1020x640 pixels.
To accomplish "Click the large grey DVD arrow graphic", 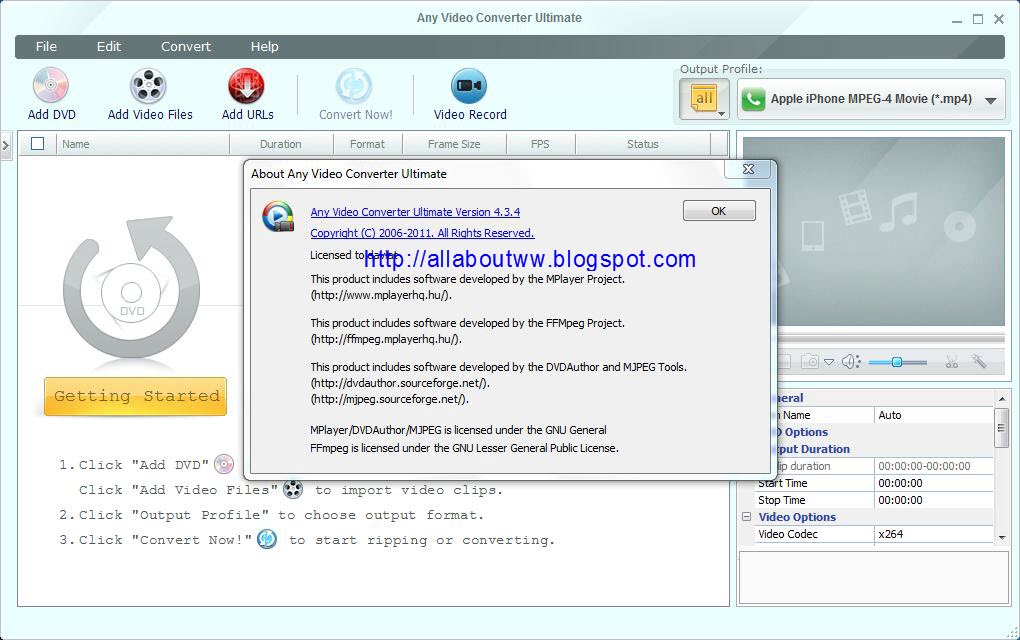I will tap(131, 286).
